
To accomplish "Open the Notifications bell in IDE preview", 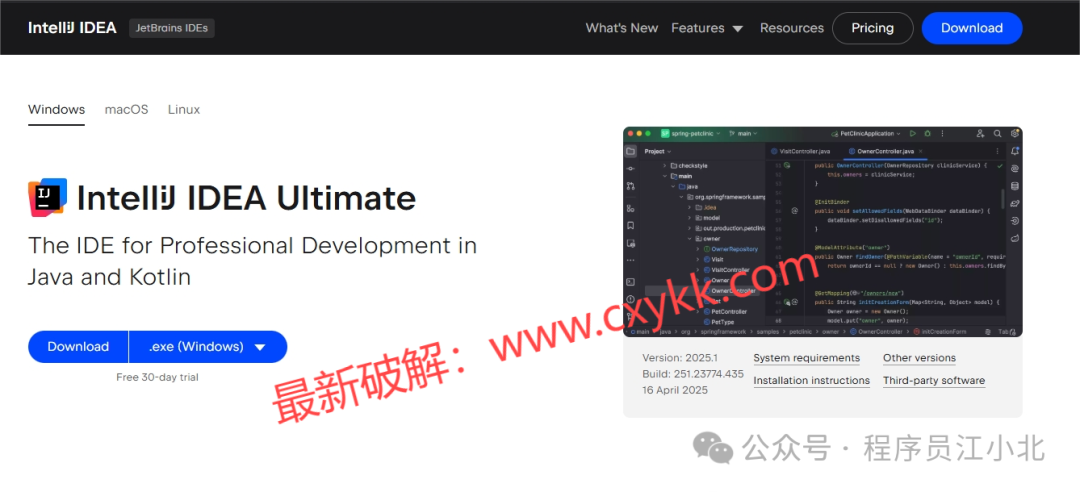I will (x=1015, y=152).
